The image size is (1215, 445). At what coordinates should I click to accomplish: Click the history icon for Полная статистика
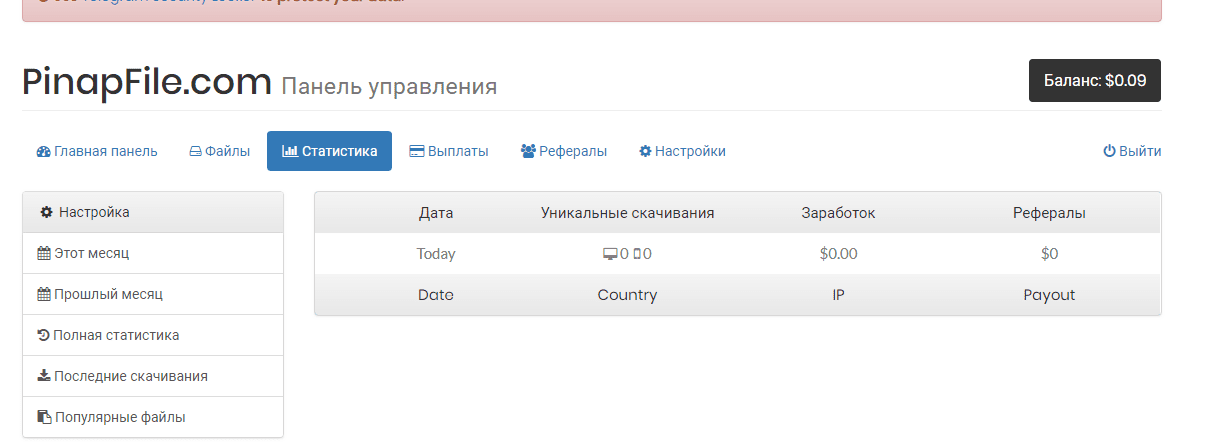[x=43, y=335]
